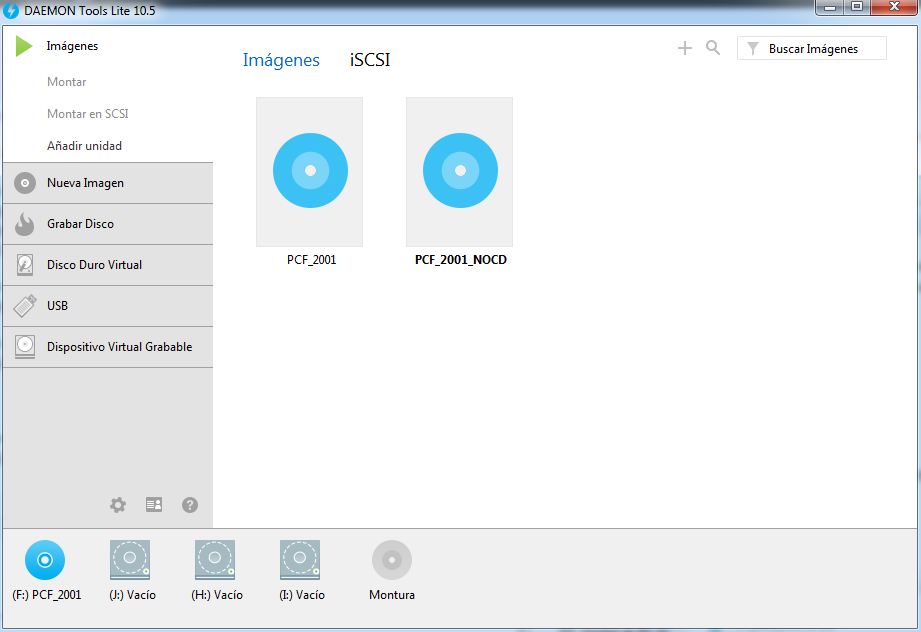Click the filter funnel icon in search box
The image size is (921, 632).
(752, 49)
